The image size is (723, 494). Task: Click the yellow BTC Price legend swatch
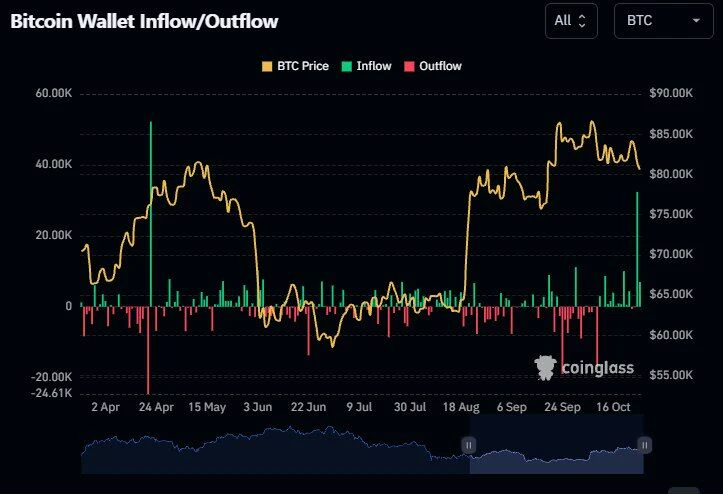point(267,66)
